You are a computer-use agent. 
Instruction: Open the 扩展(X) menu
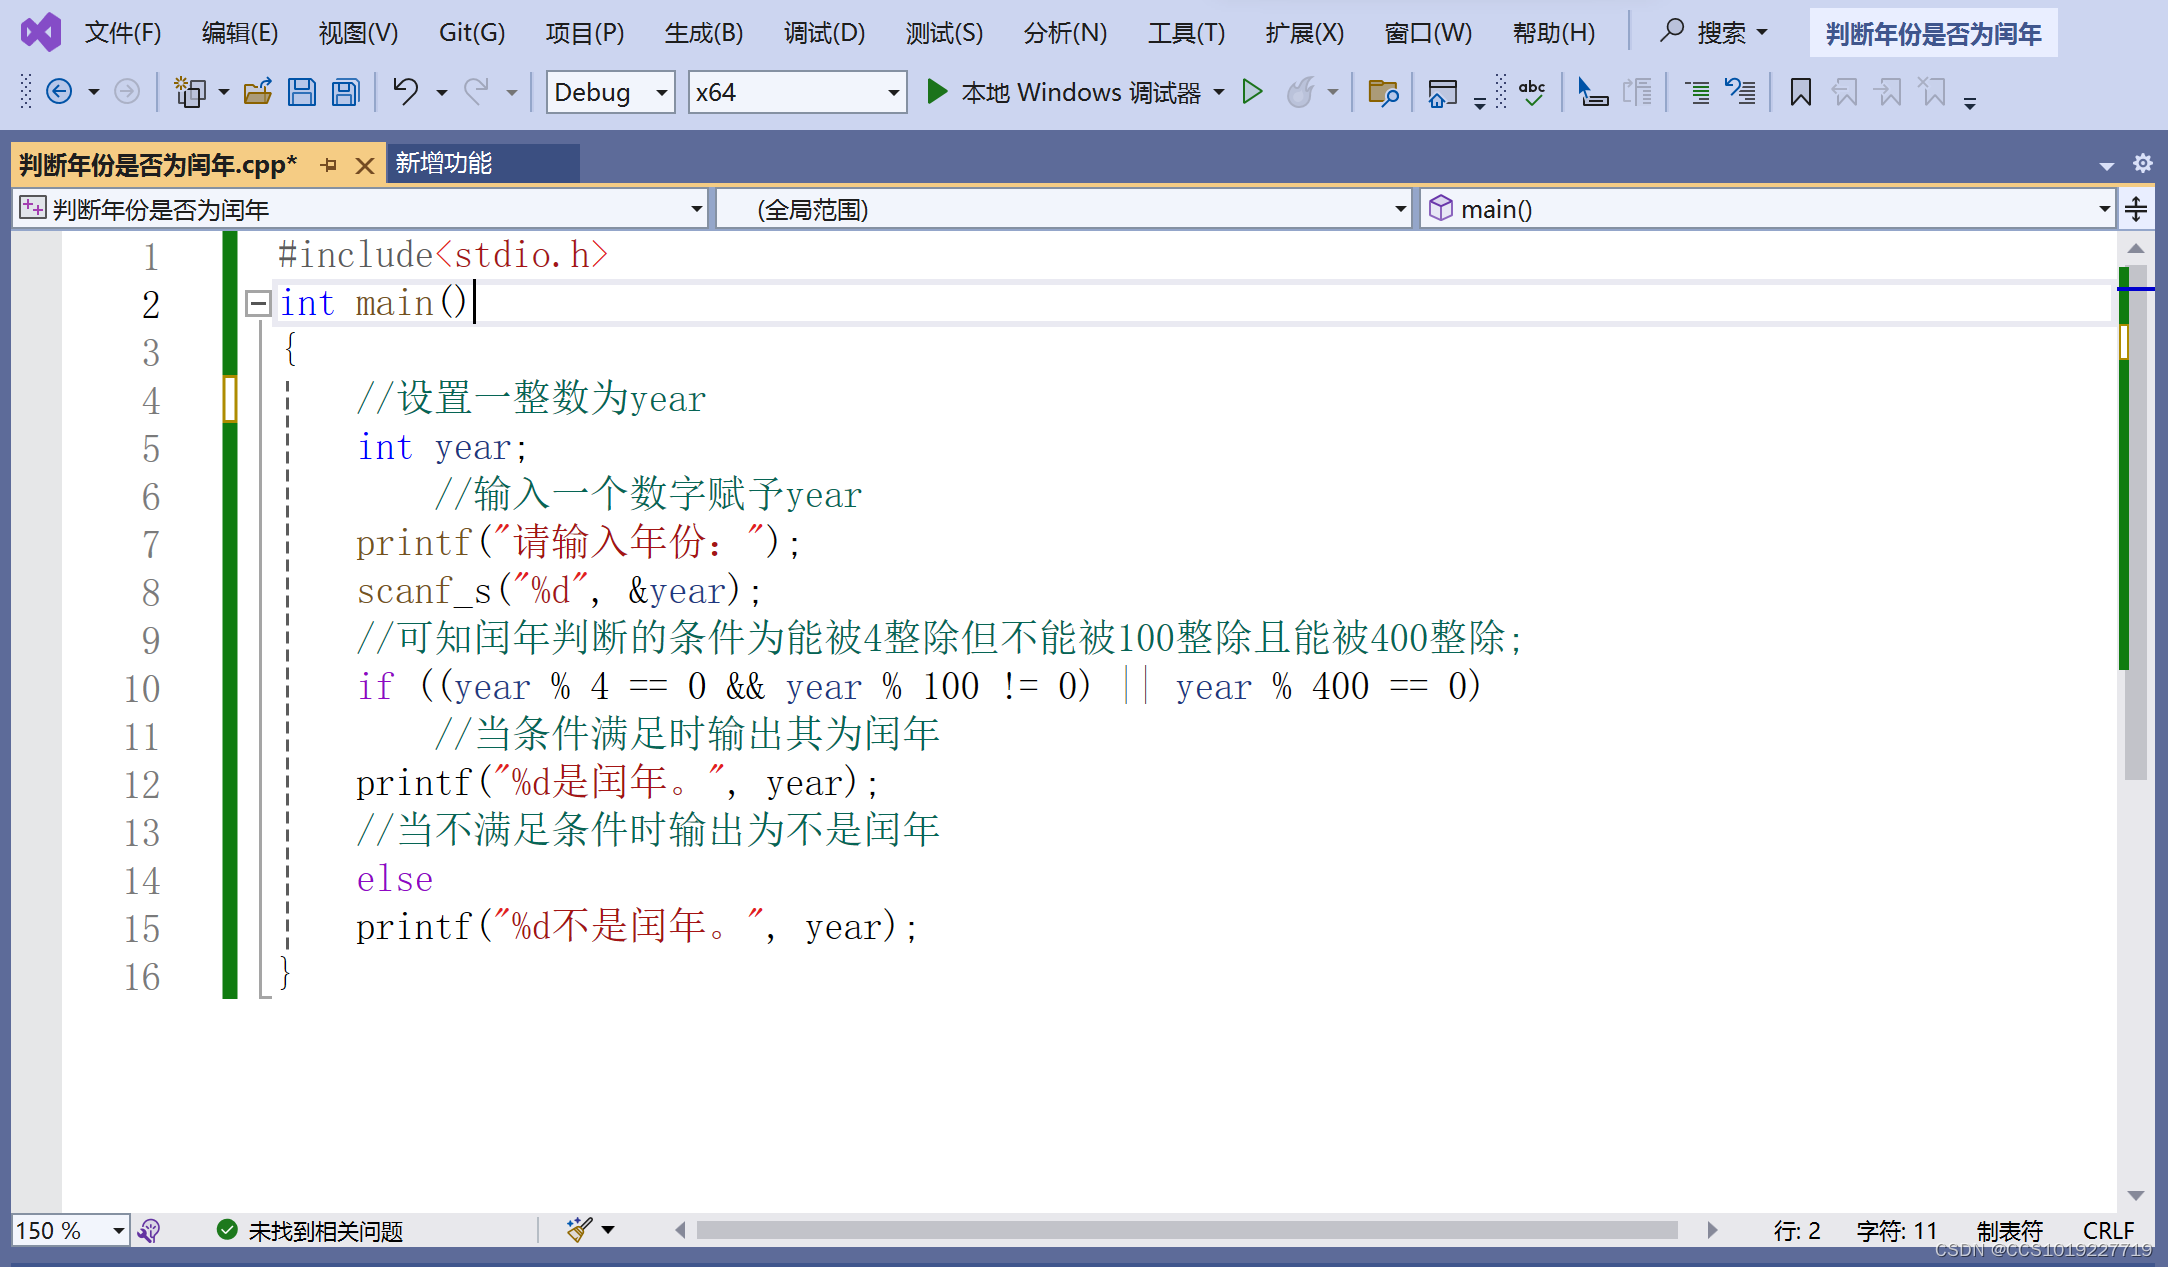[x=1304, y=33]
